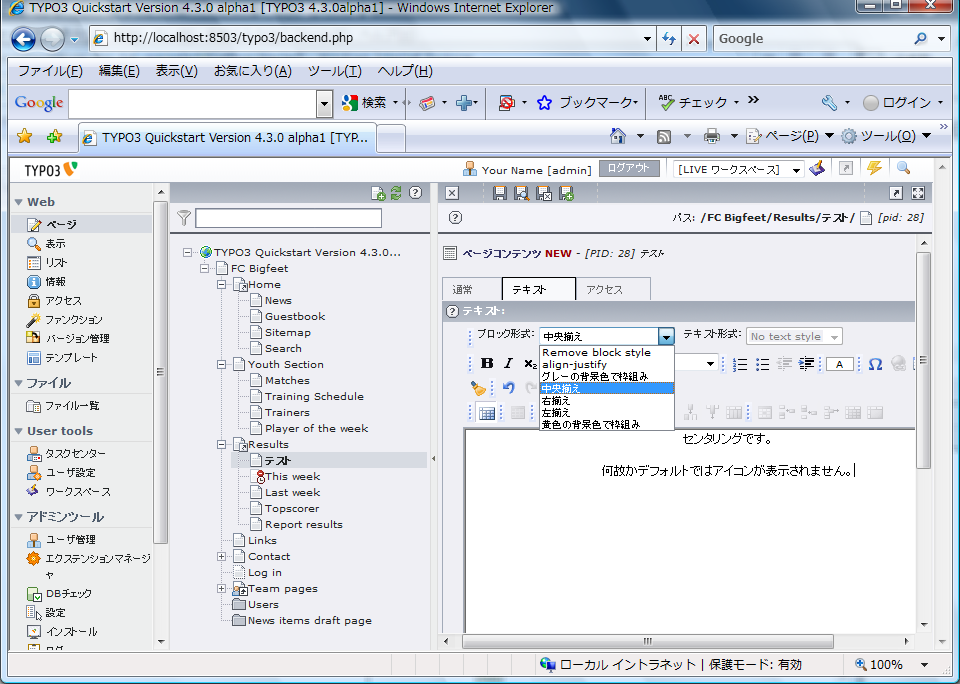Open the お気に入り(A) browser menu
This screenshot has width=960, height=684.
coord(253,71)
